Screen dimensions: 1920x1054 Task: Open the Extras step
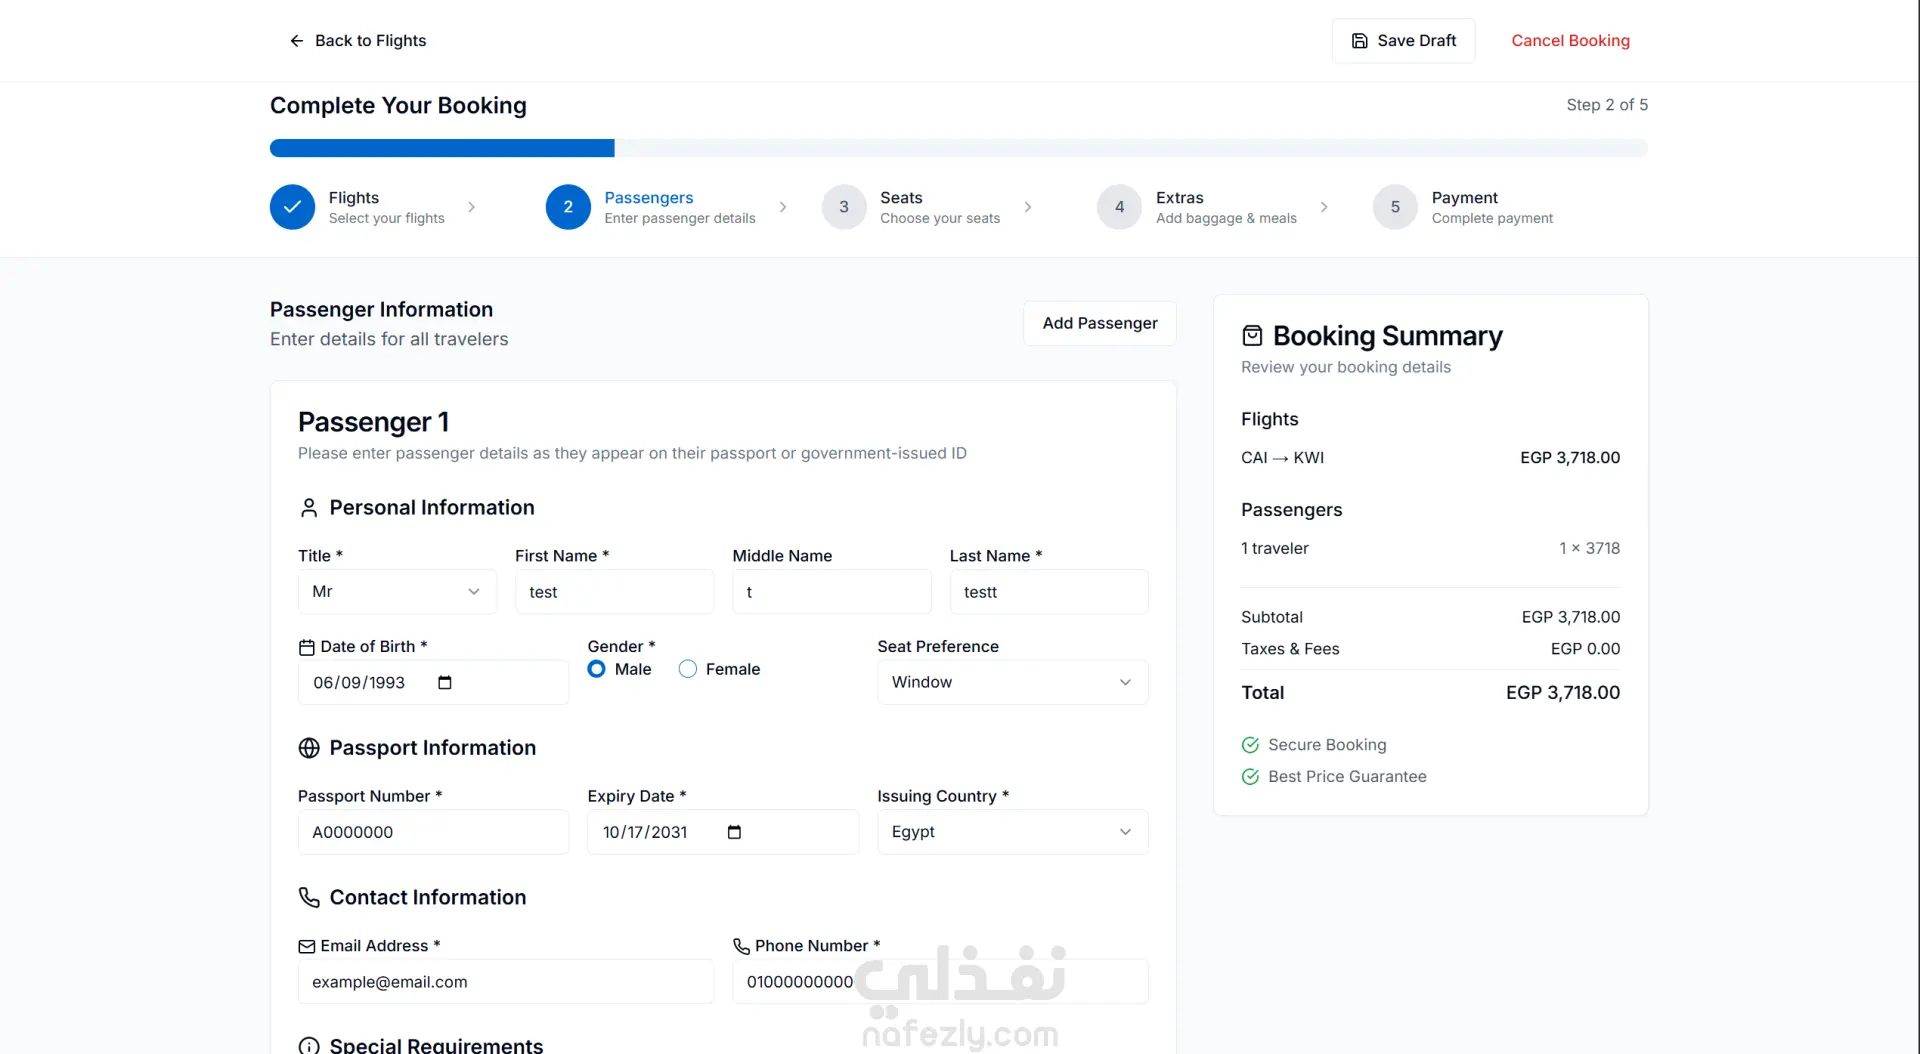point(1120,207)
